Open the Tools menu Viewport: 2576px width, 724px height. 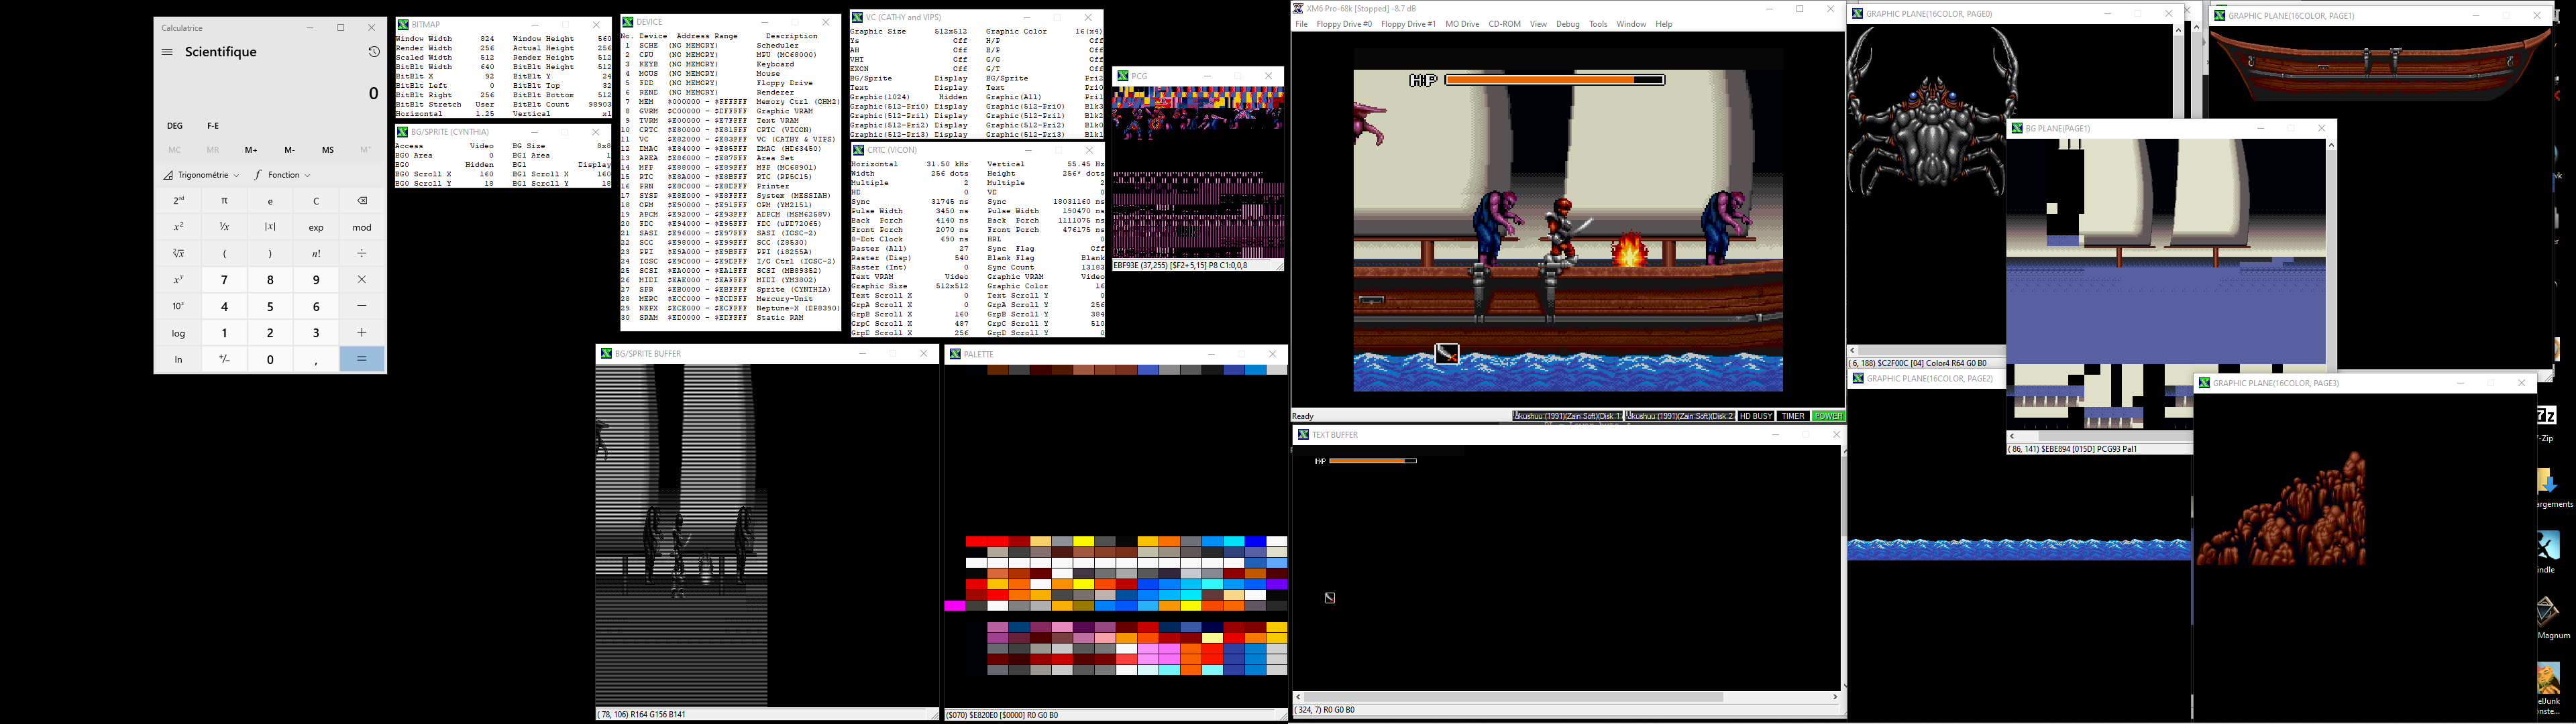click(1598, 24)
